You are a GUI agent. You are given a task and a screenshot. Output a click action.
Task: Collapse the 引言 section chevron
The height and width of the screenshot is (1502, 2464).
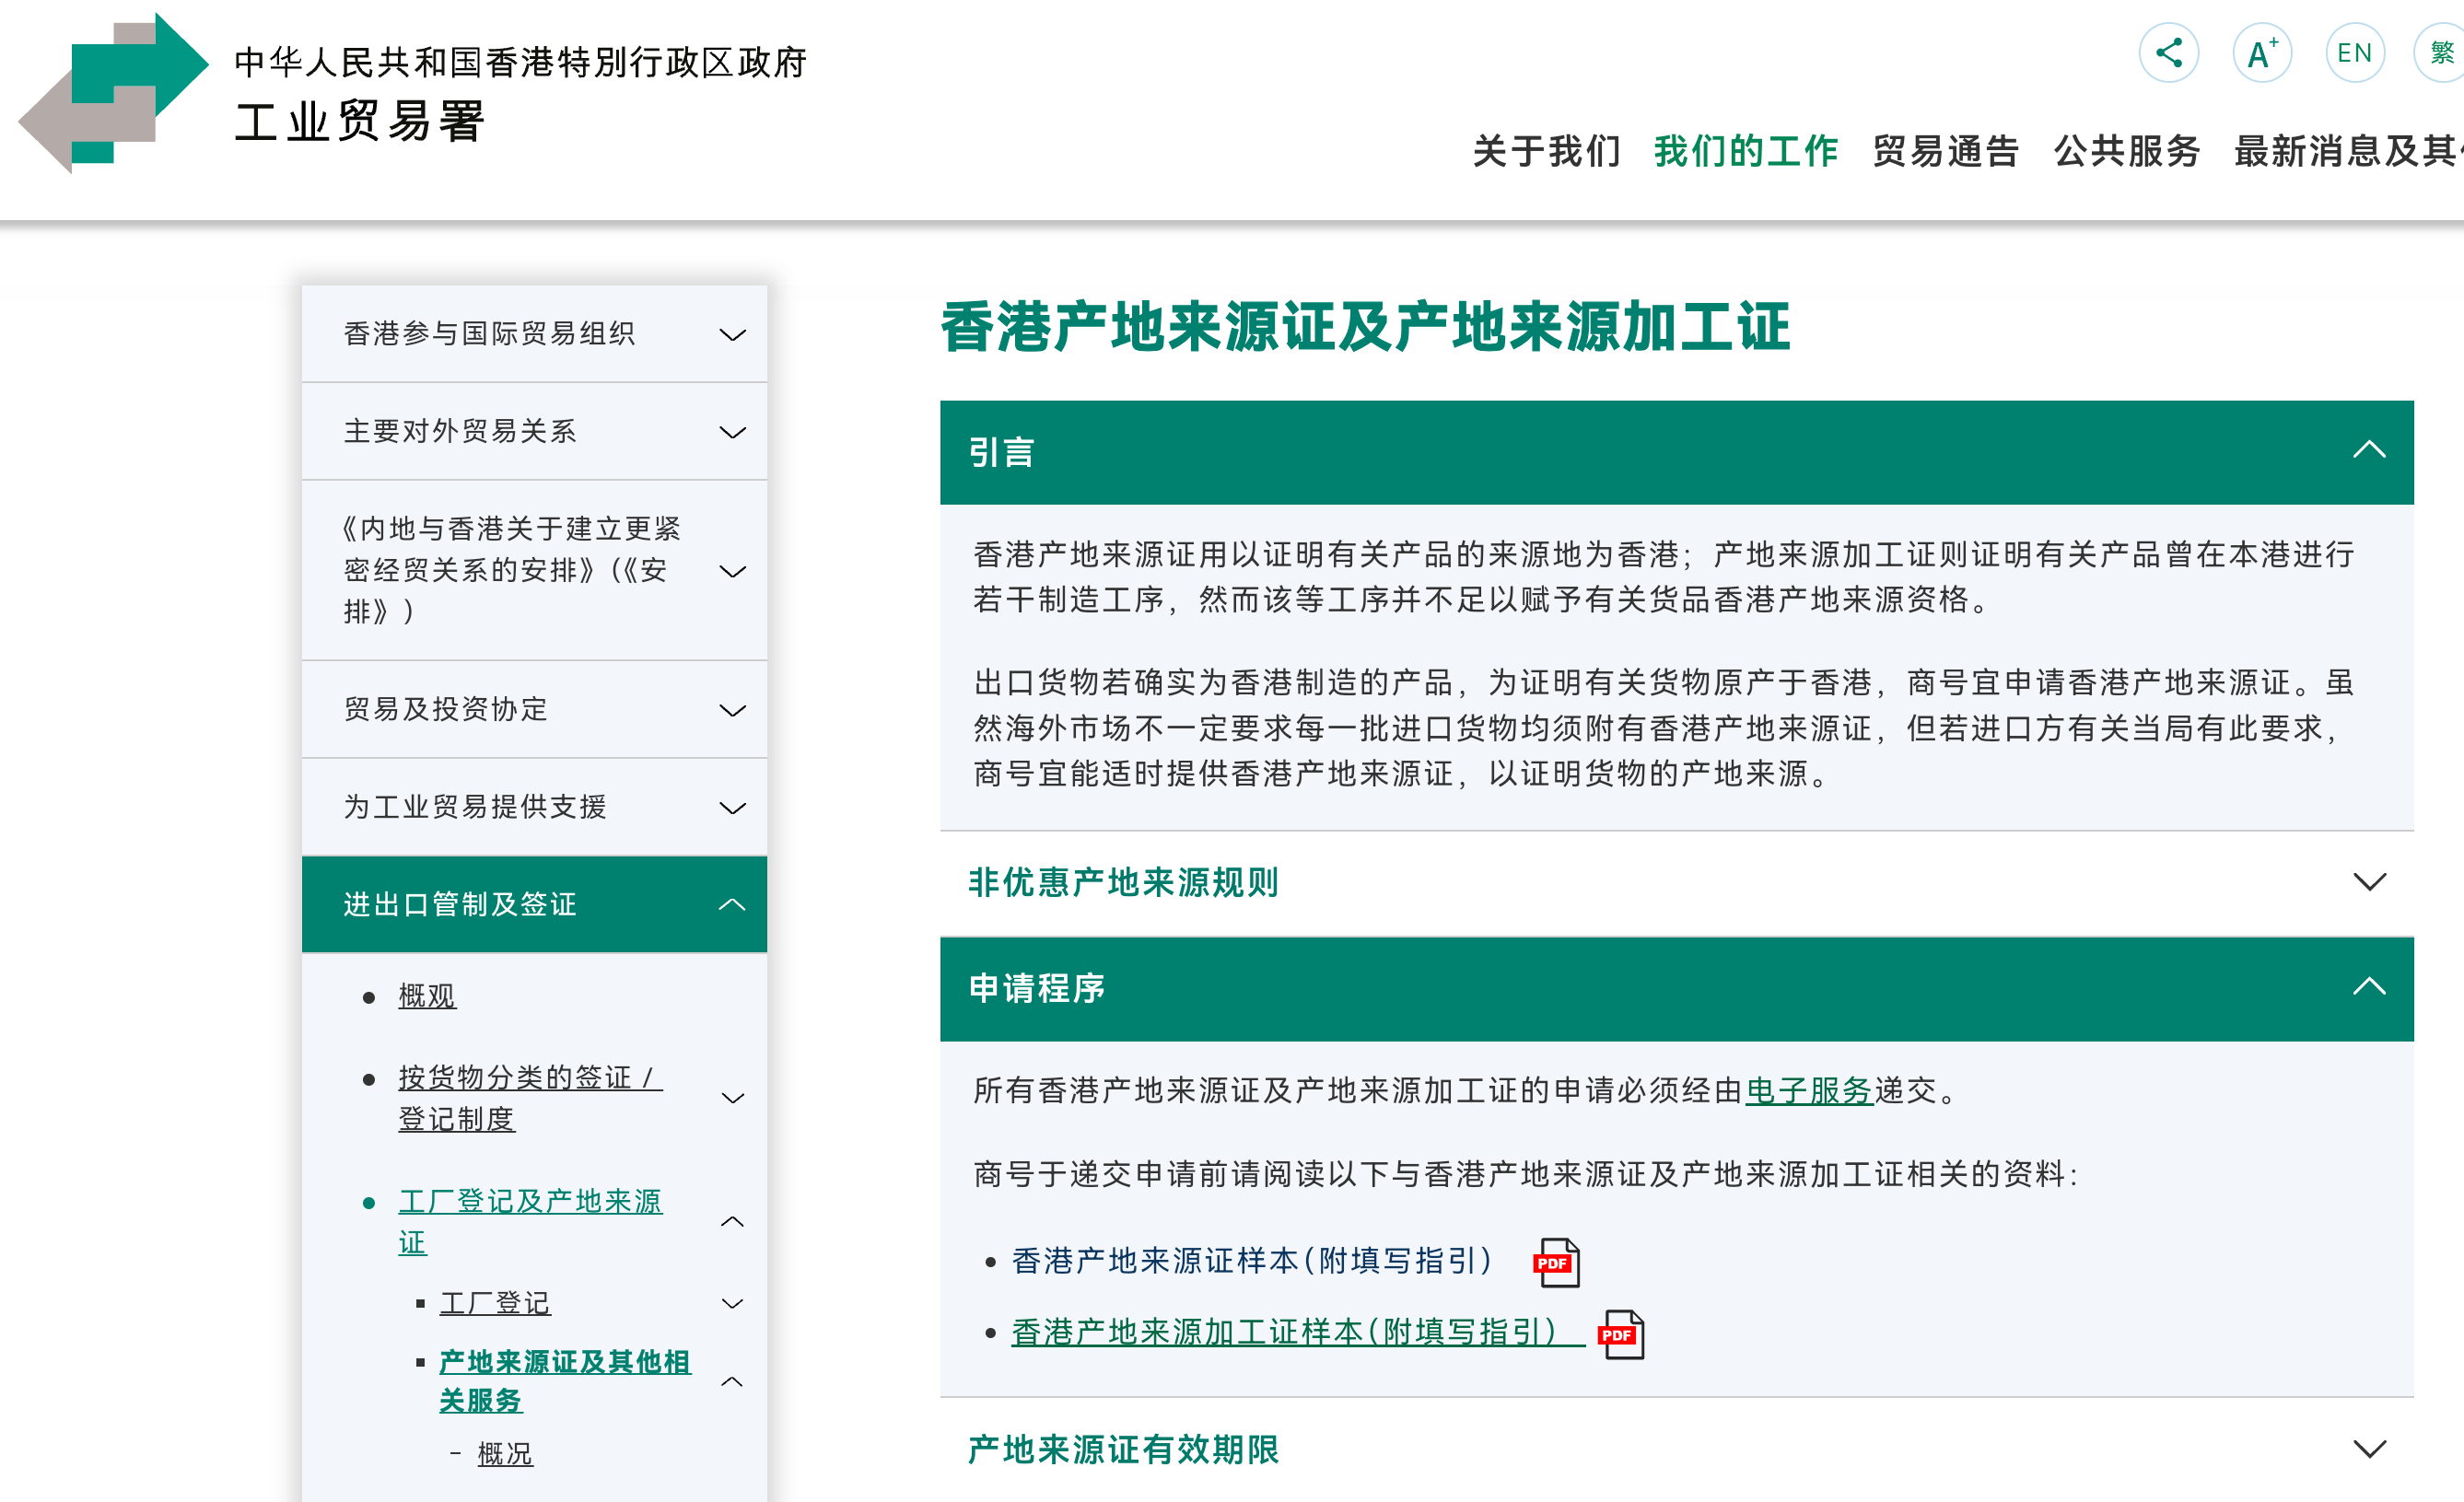[2368, 450]
